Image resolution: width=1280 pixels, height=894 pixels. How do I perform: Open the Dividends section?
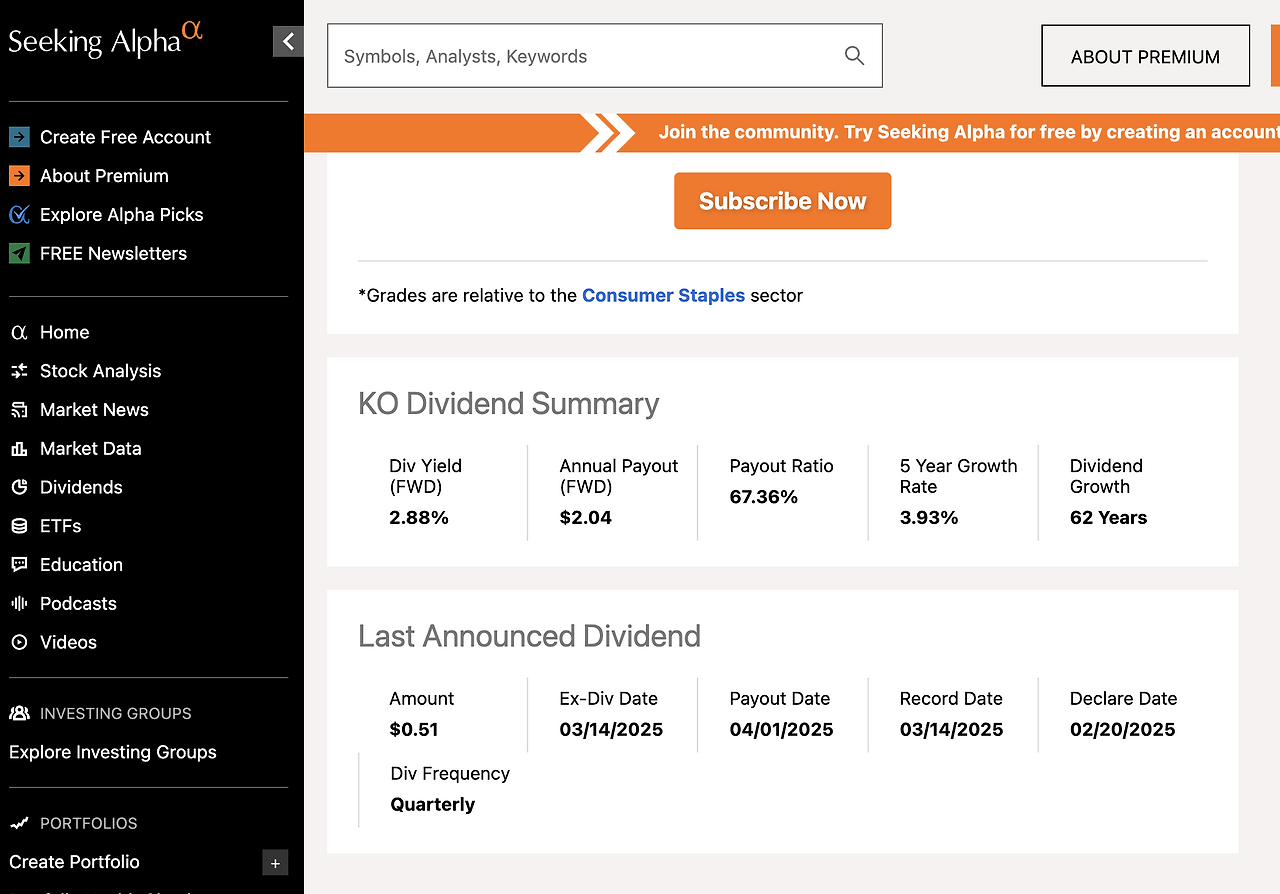(81, 487)
